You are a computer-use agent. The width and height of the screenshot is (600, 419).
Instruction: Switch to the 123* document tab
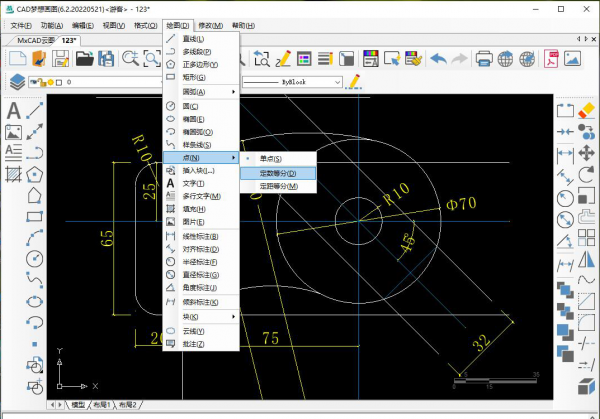tap(69, 40)
